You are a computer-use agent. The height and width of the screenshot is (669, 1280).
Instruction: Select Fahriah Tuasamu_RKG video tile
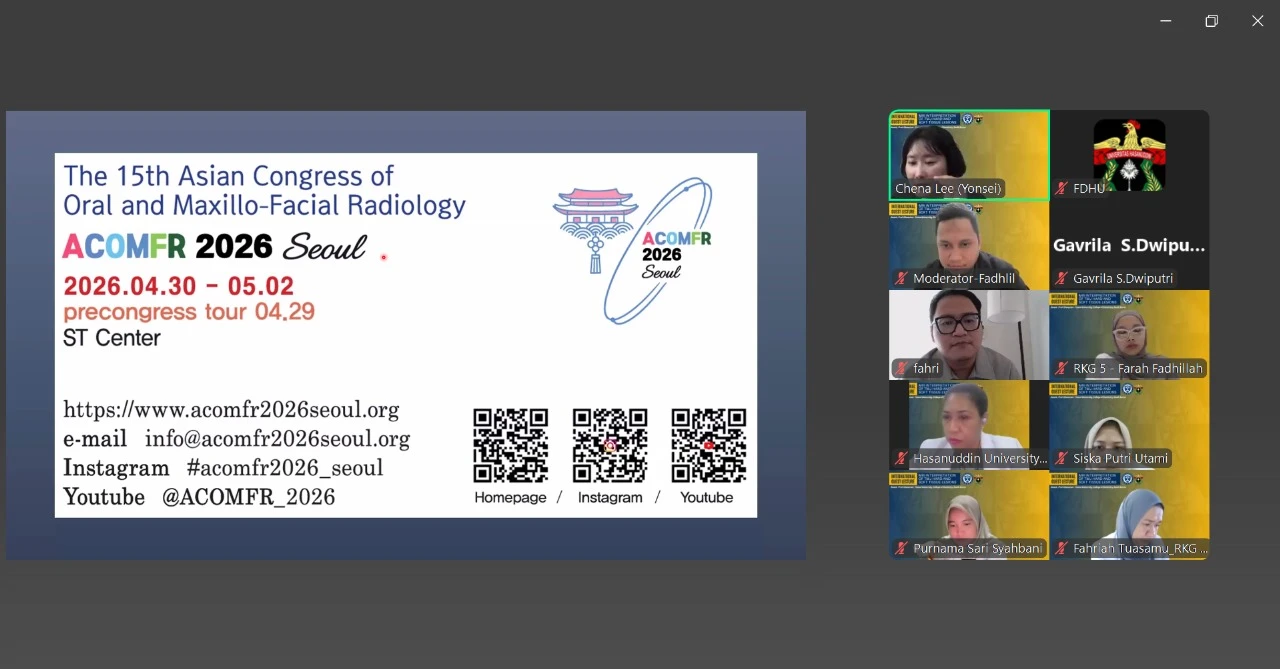1129,515
